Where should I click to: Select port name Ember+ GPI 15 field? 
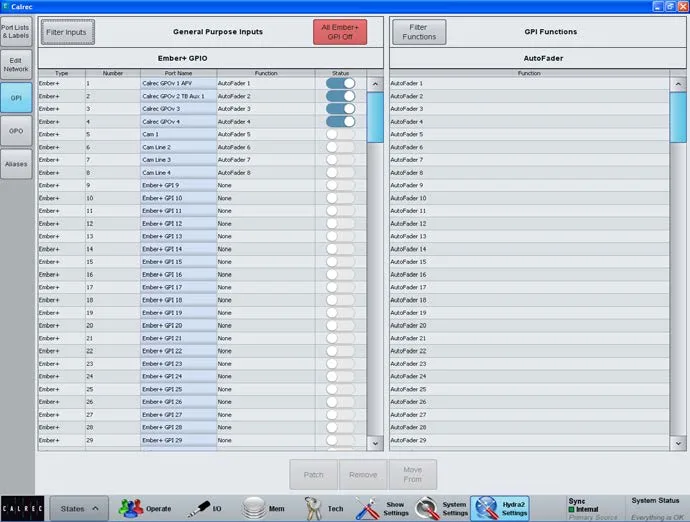pos(178,262)
